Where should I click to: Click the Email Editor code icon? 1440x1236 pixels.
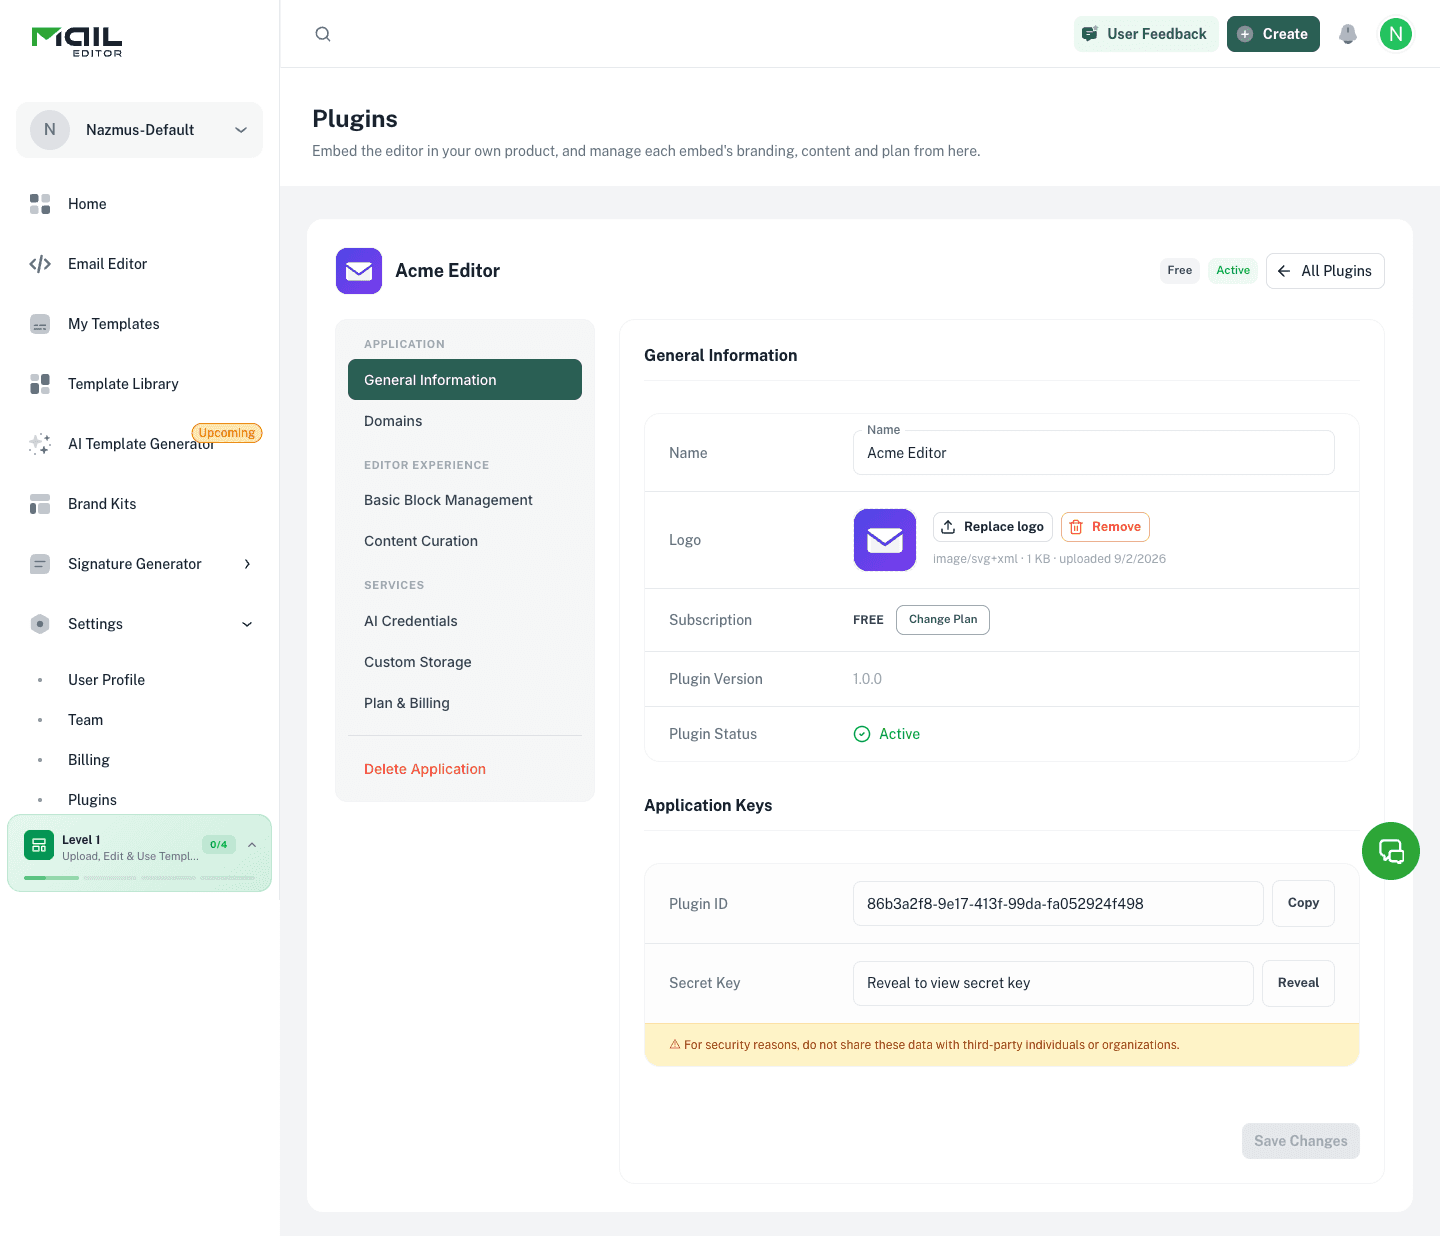click(40, 264)
